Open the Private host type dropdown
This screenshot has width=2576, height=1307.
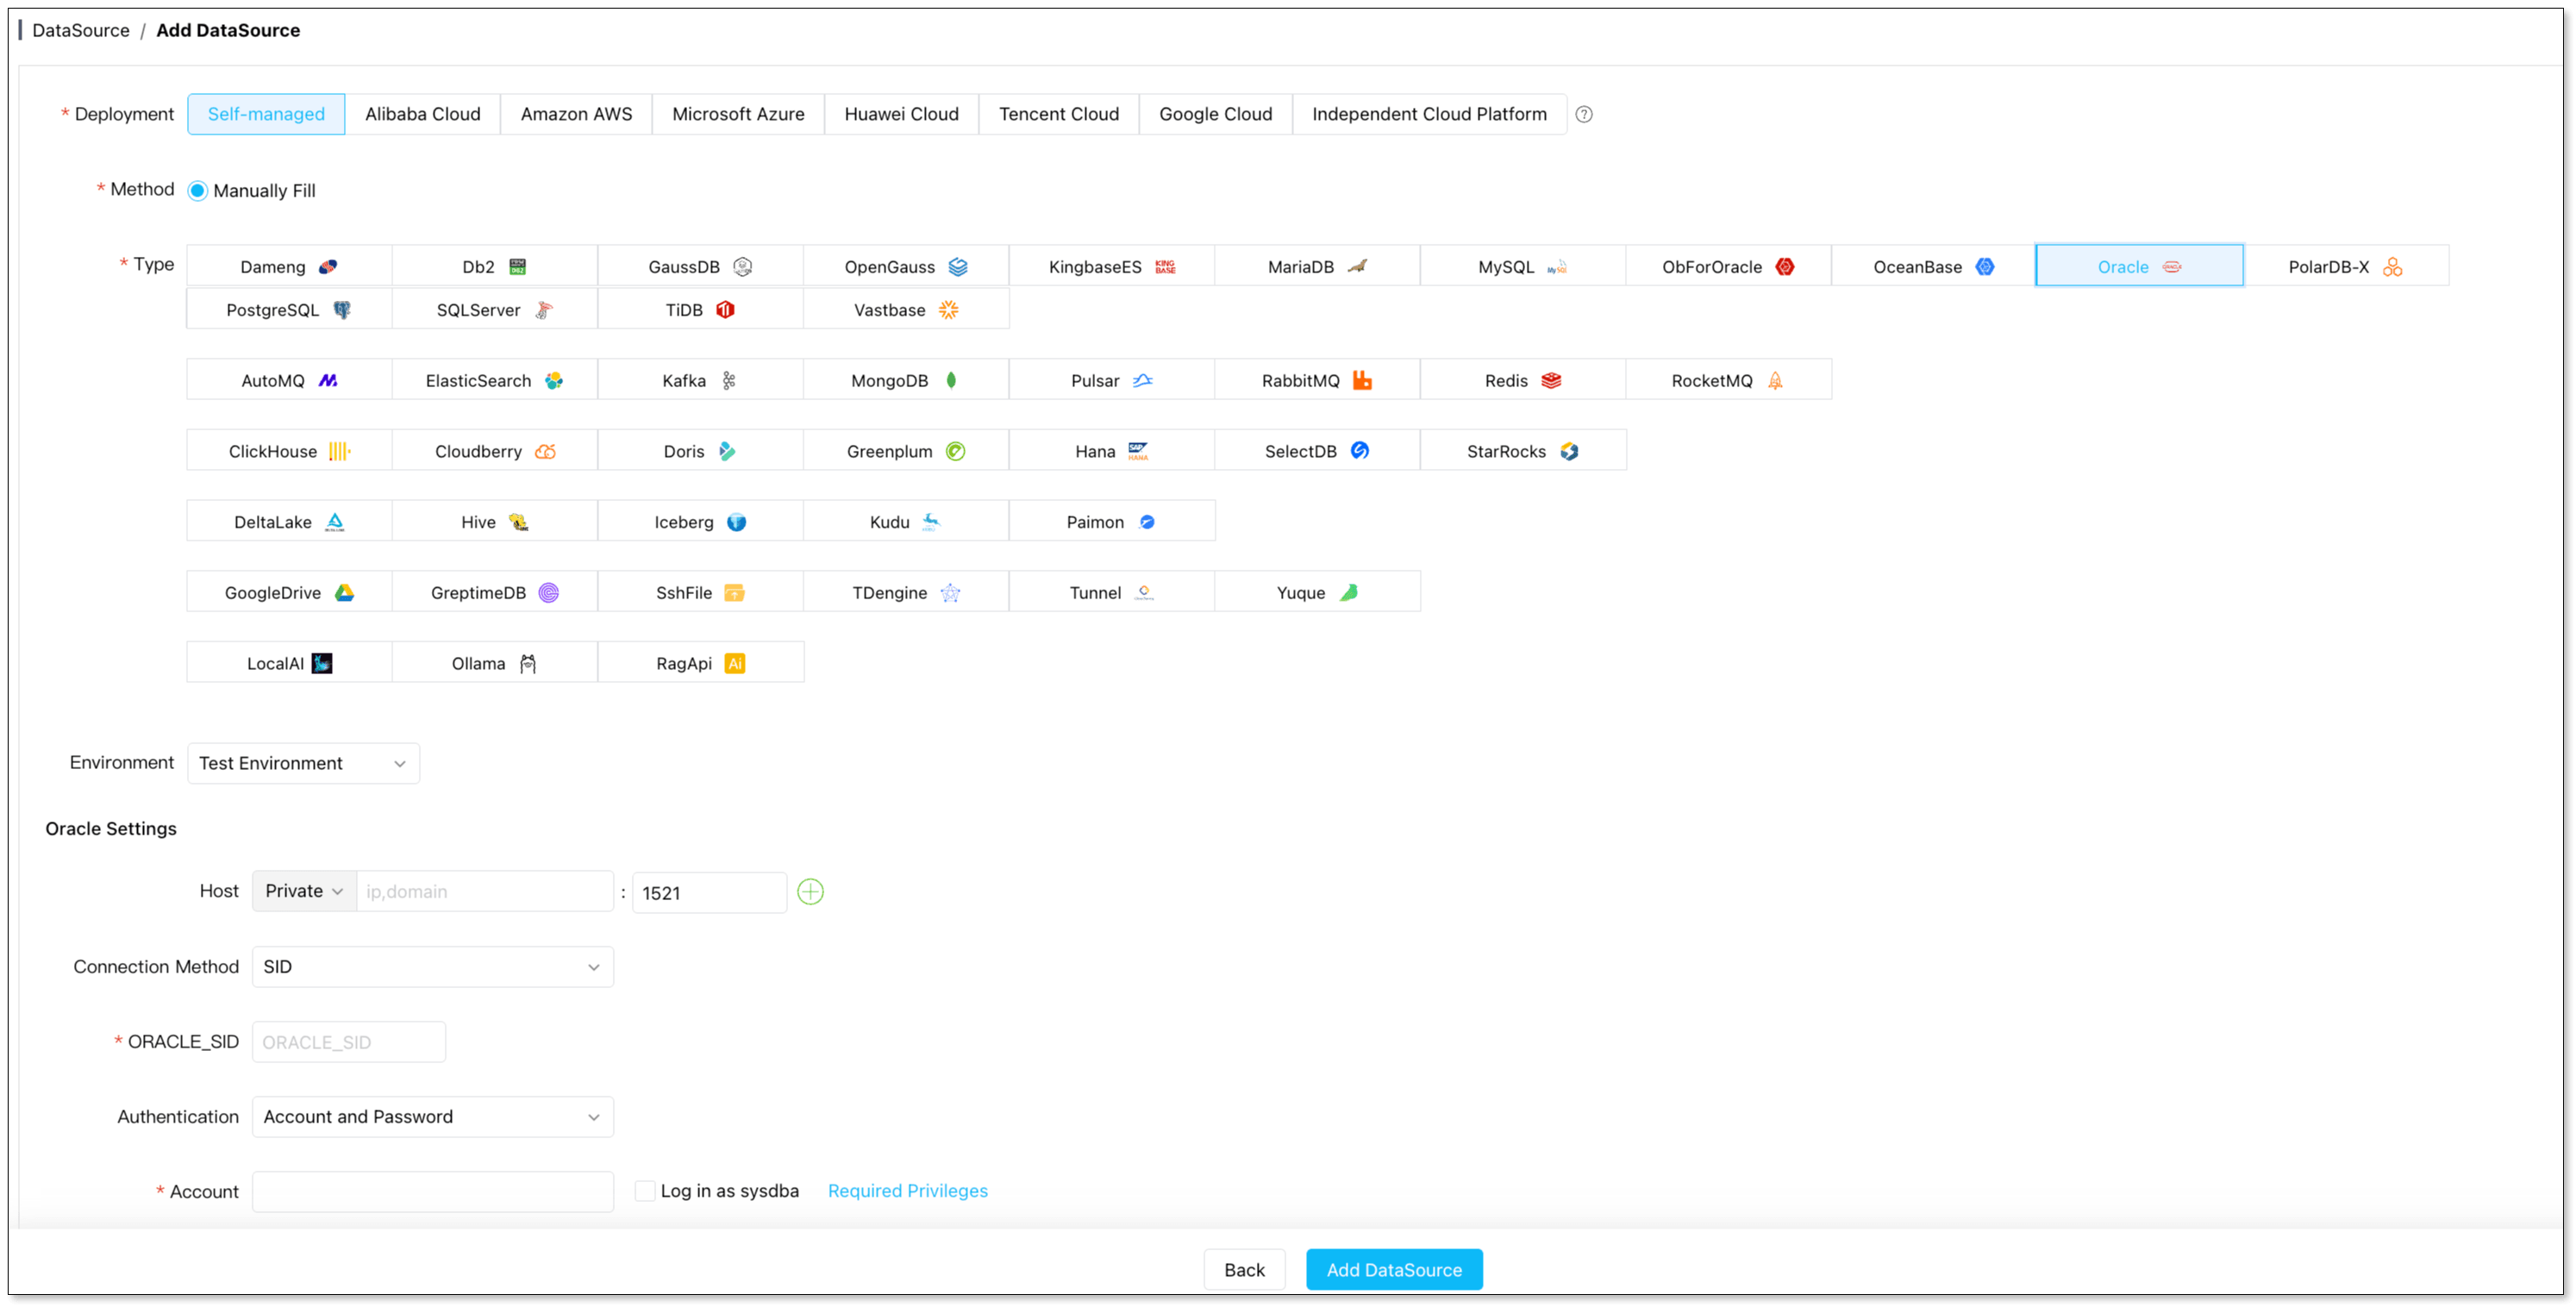304,891
